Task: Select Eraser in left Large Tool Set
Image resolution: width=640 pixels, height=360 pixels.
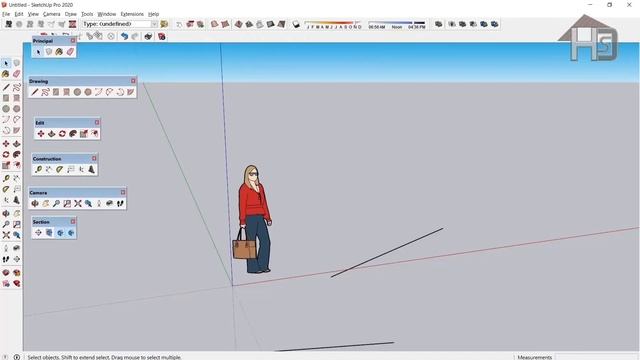Action: (16, 74)
